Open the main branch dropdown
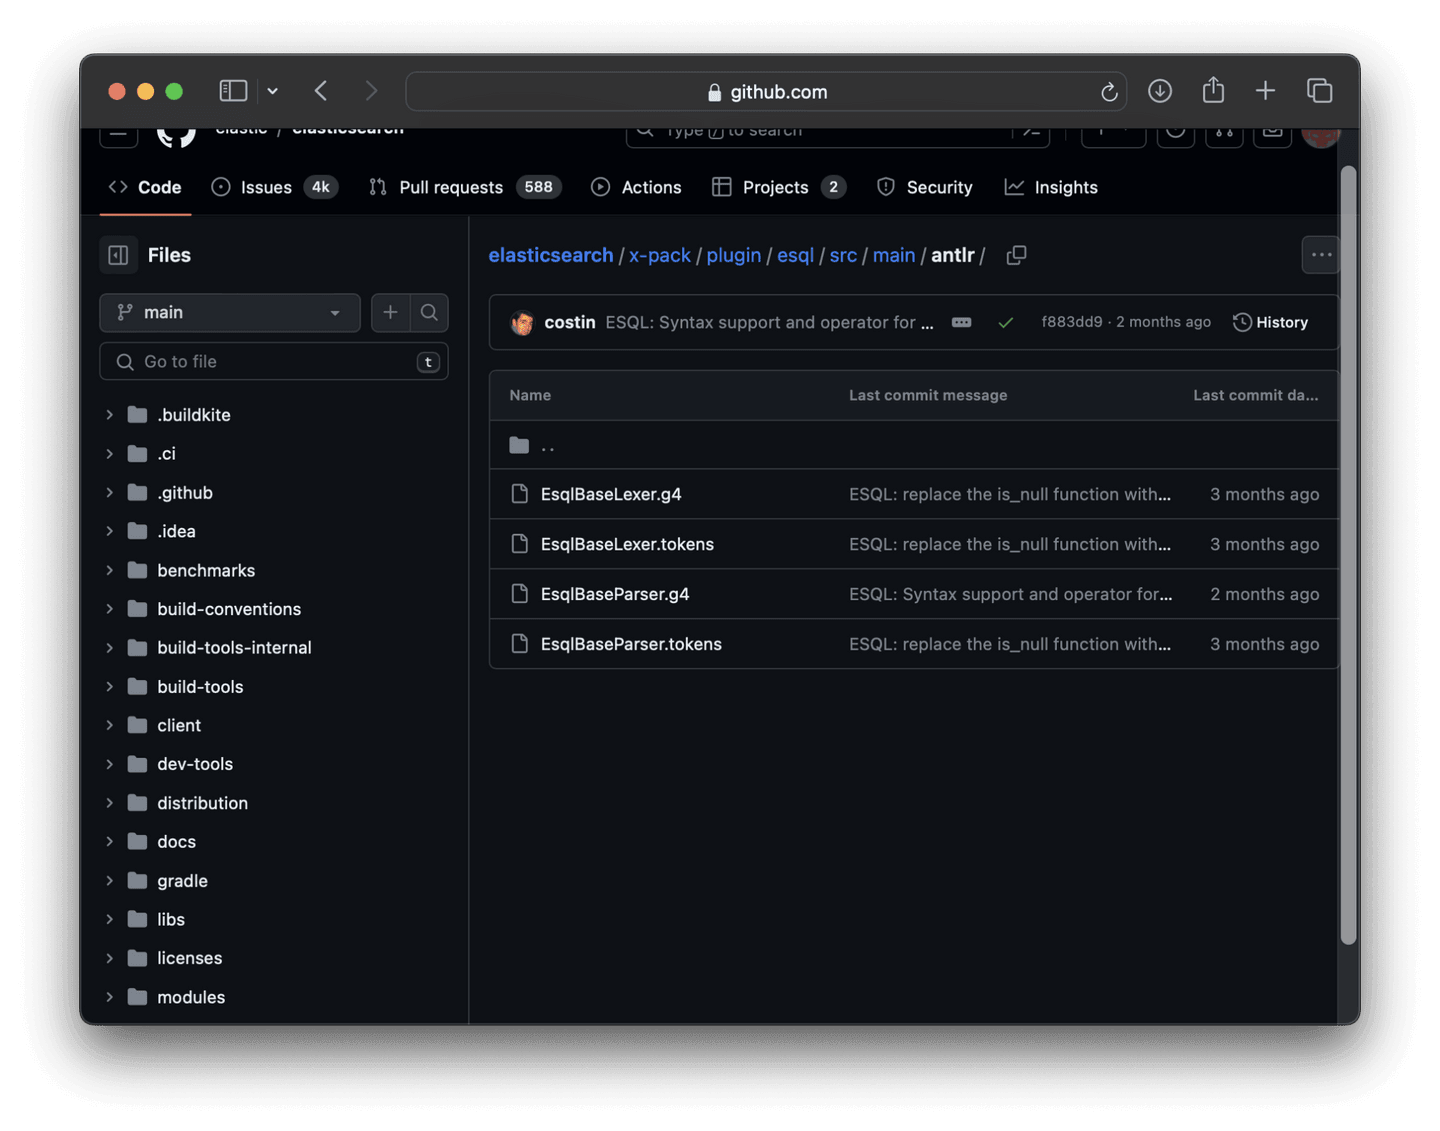Image resolution: width=1440 pixels, height=1131 pixels. coord(229,313)
